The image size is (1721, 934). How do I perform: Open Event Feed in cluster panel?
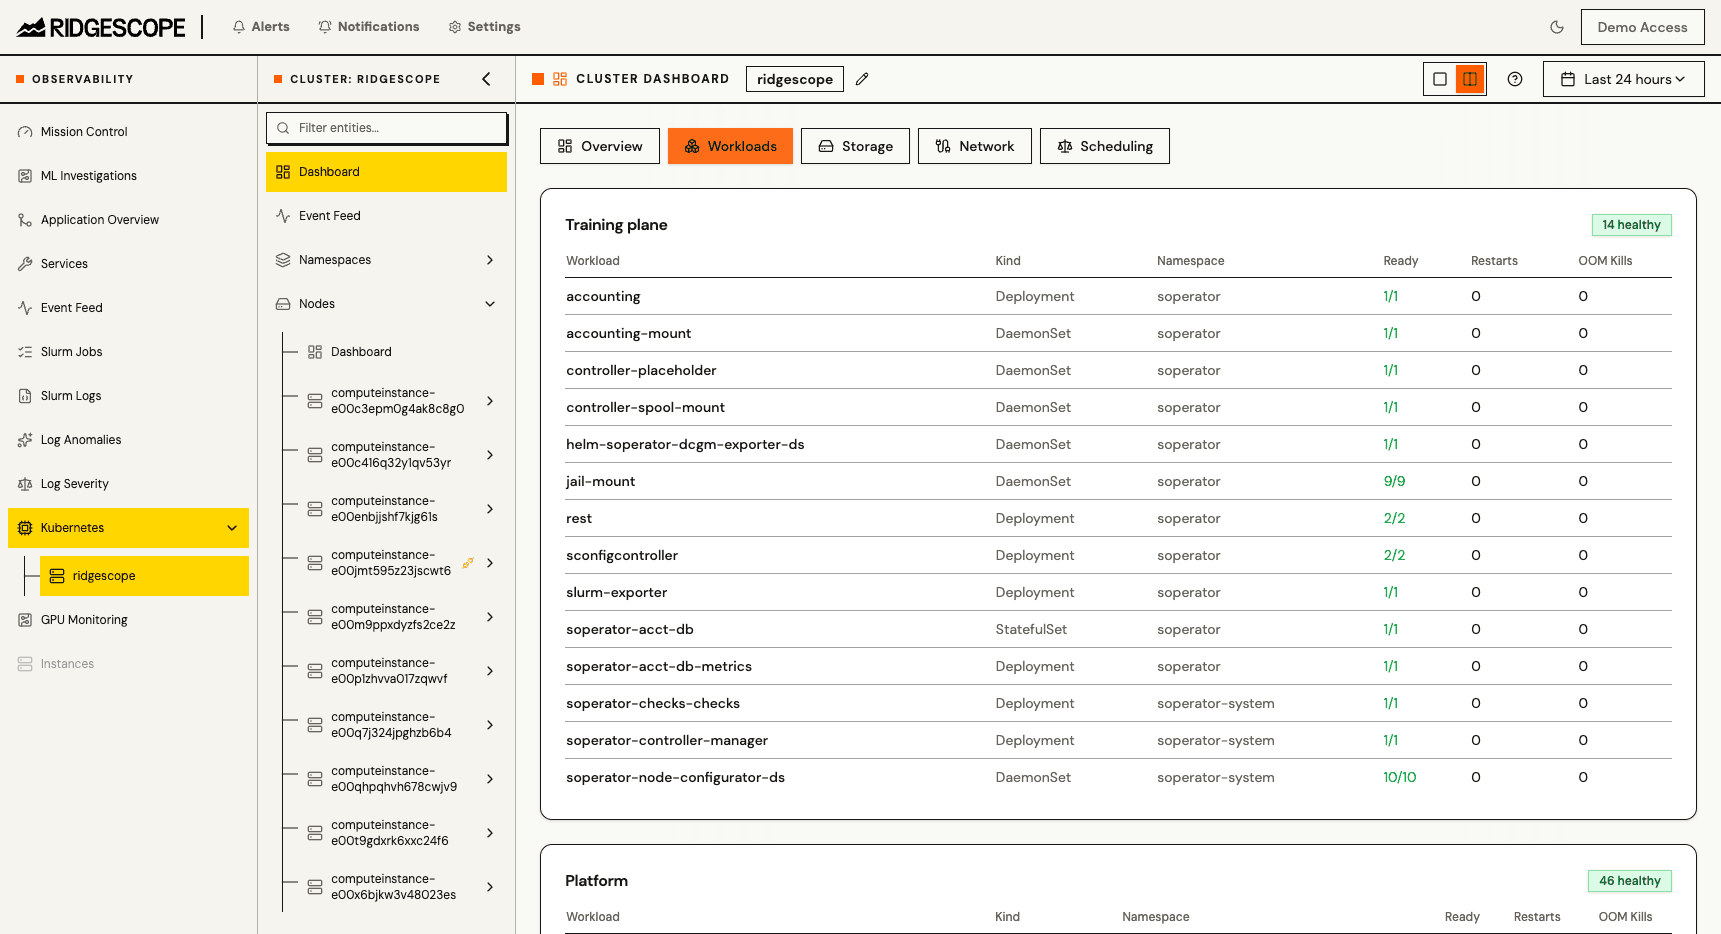[386, 216]
